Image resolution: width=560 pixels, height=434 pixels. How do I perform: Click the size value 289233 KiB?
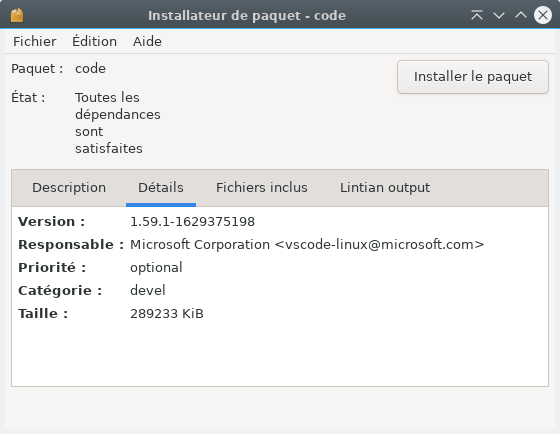[167, 314]
